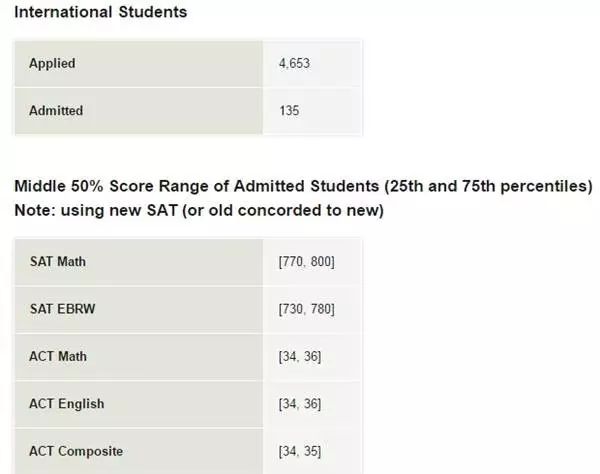Click the 4,653 applied value
This screenshot has width=600, height=474.
(294, 63)
